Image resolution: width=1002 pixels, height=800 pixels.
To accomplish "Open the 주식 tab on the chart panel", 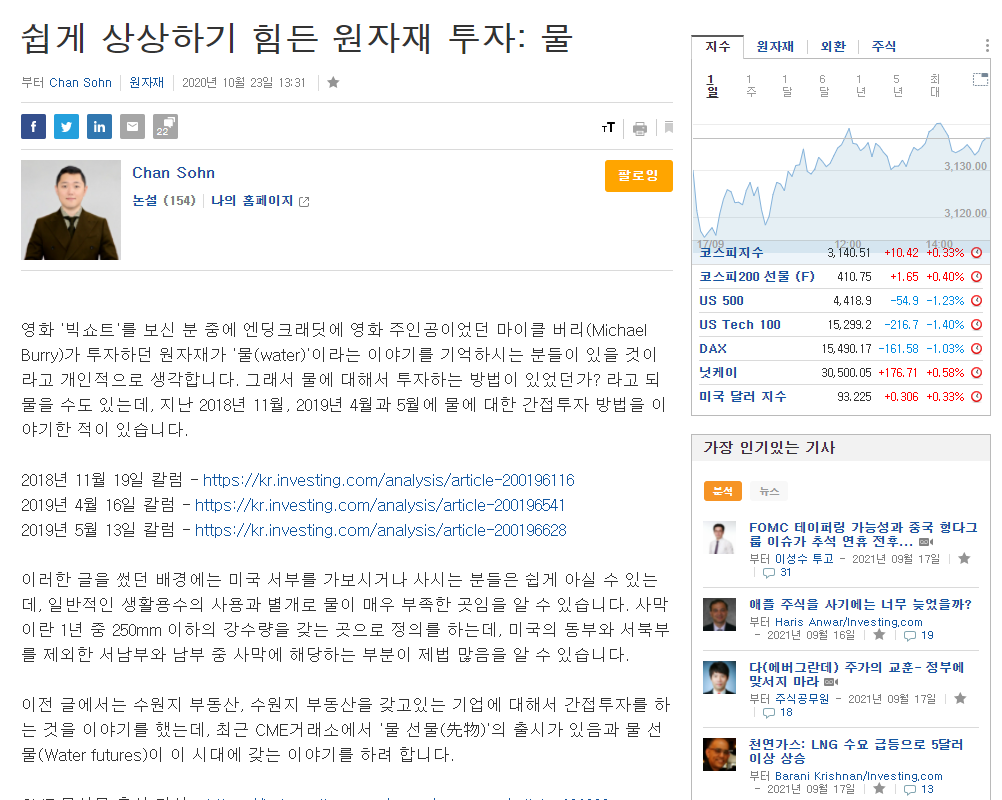I will [x=884, y=45].
